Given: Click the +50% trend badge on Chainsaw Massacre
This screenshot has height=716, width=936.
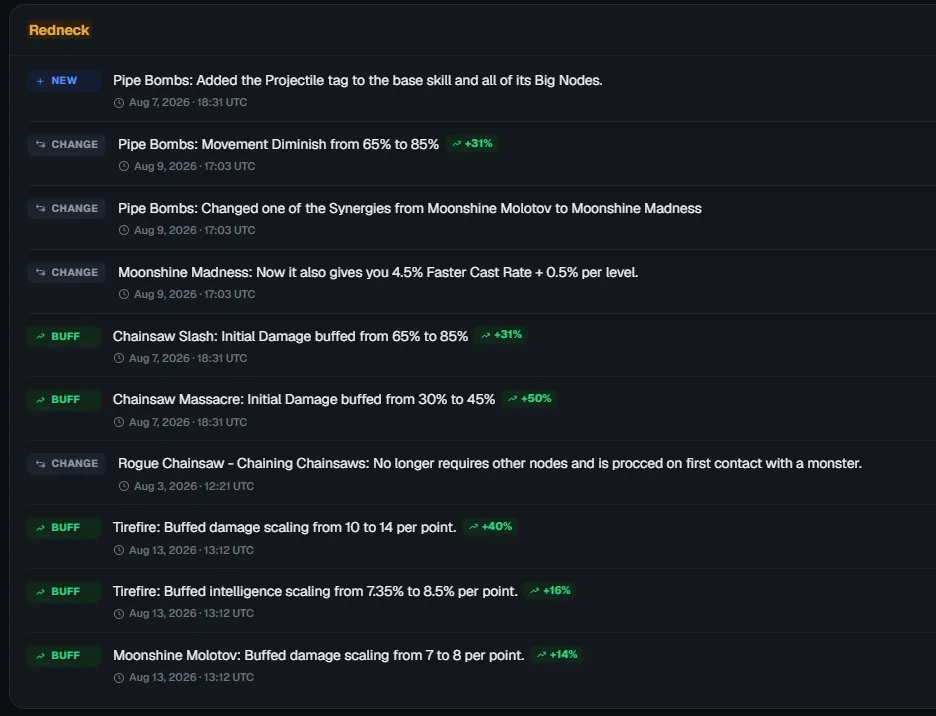Looking at the screenshot, I should coord(529,398).
